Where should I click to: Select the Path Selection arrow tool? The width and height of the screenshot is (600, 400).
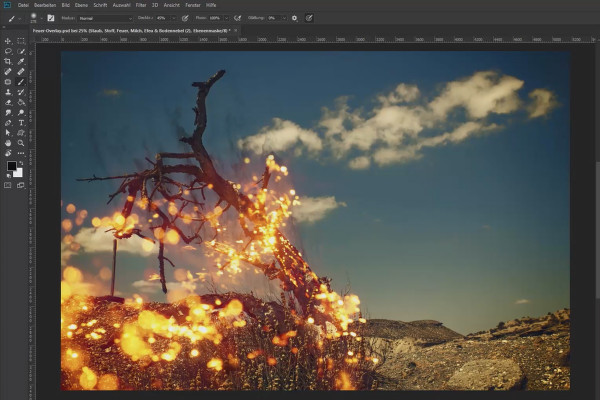[8, 133]
